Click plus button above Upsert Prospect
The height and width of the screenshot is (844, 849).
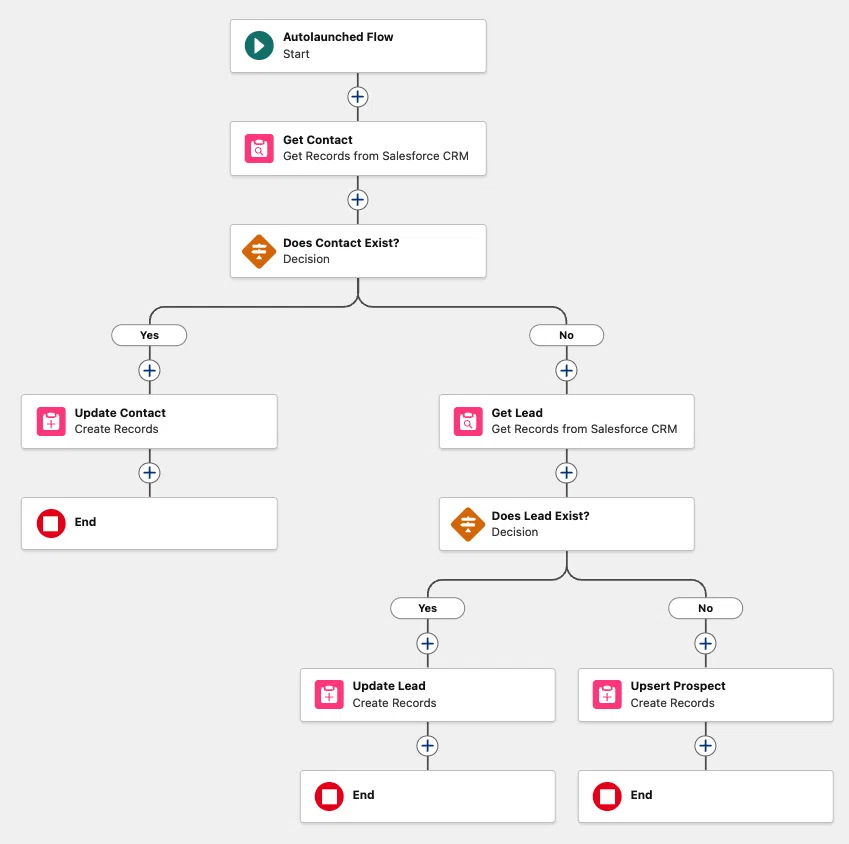[x=705, y=644]
